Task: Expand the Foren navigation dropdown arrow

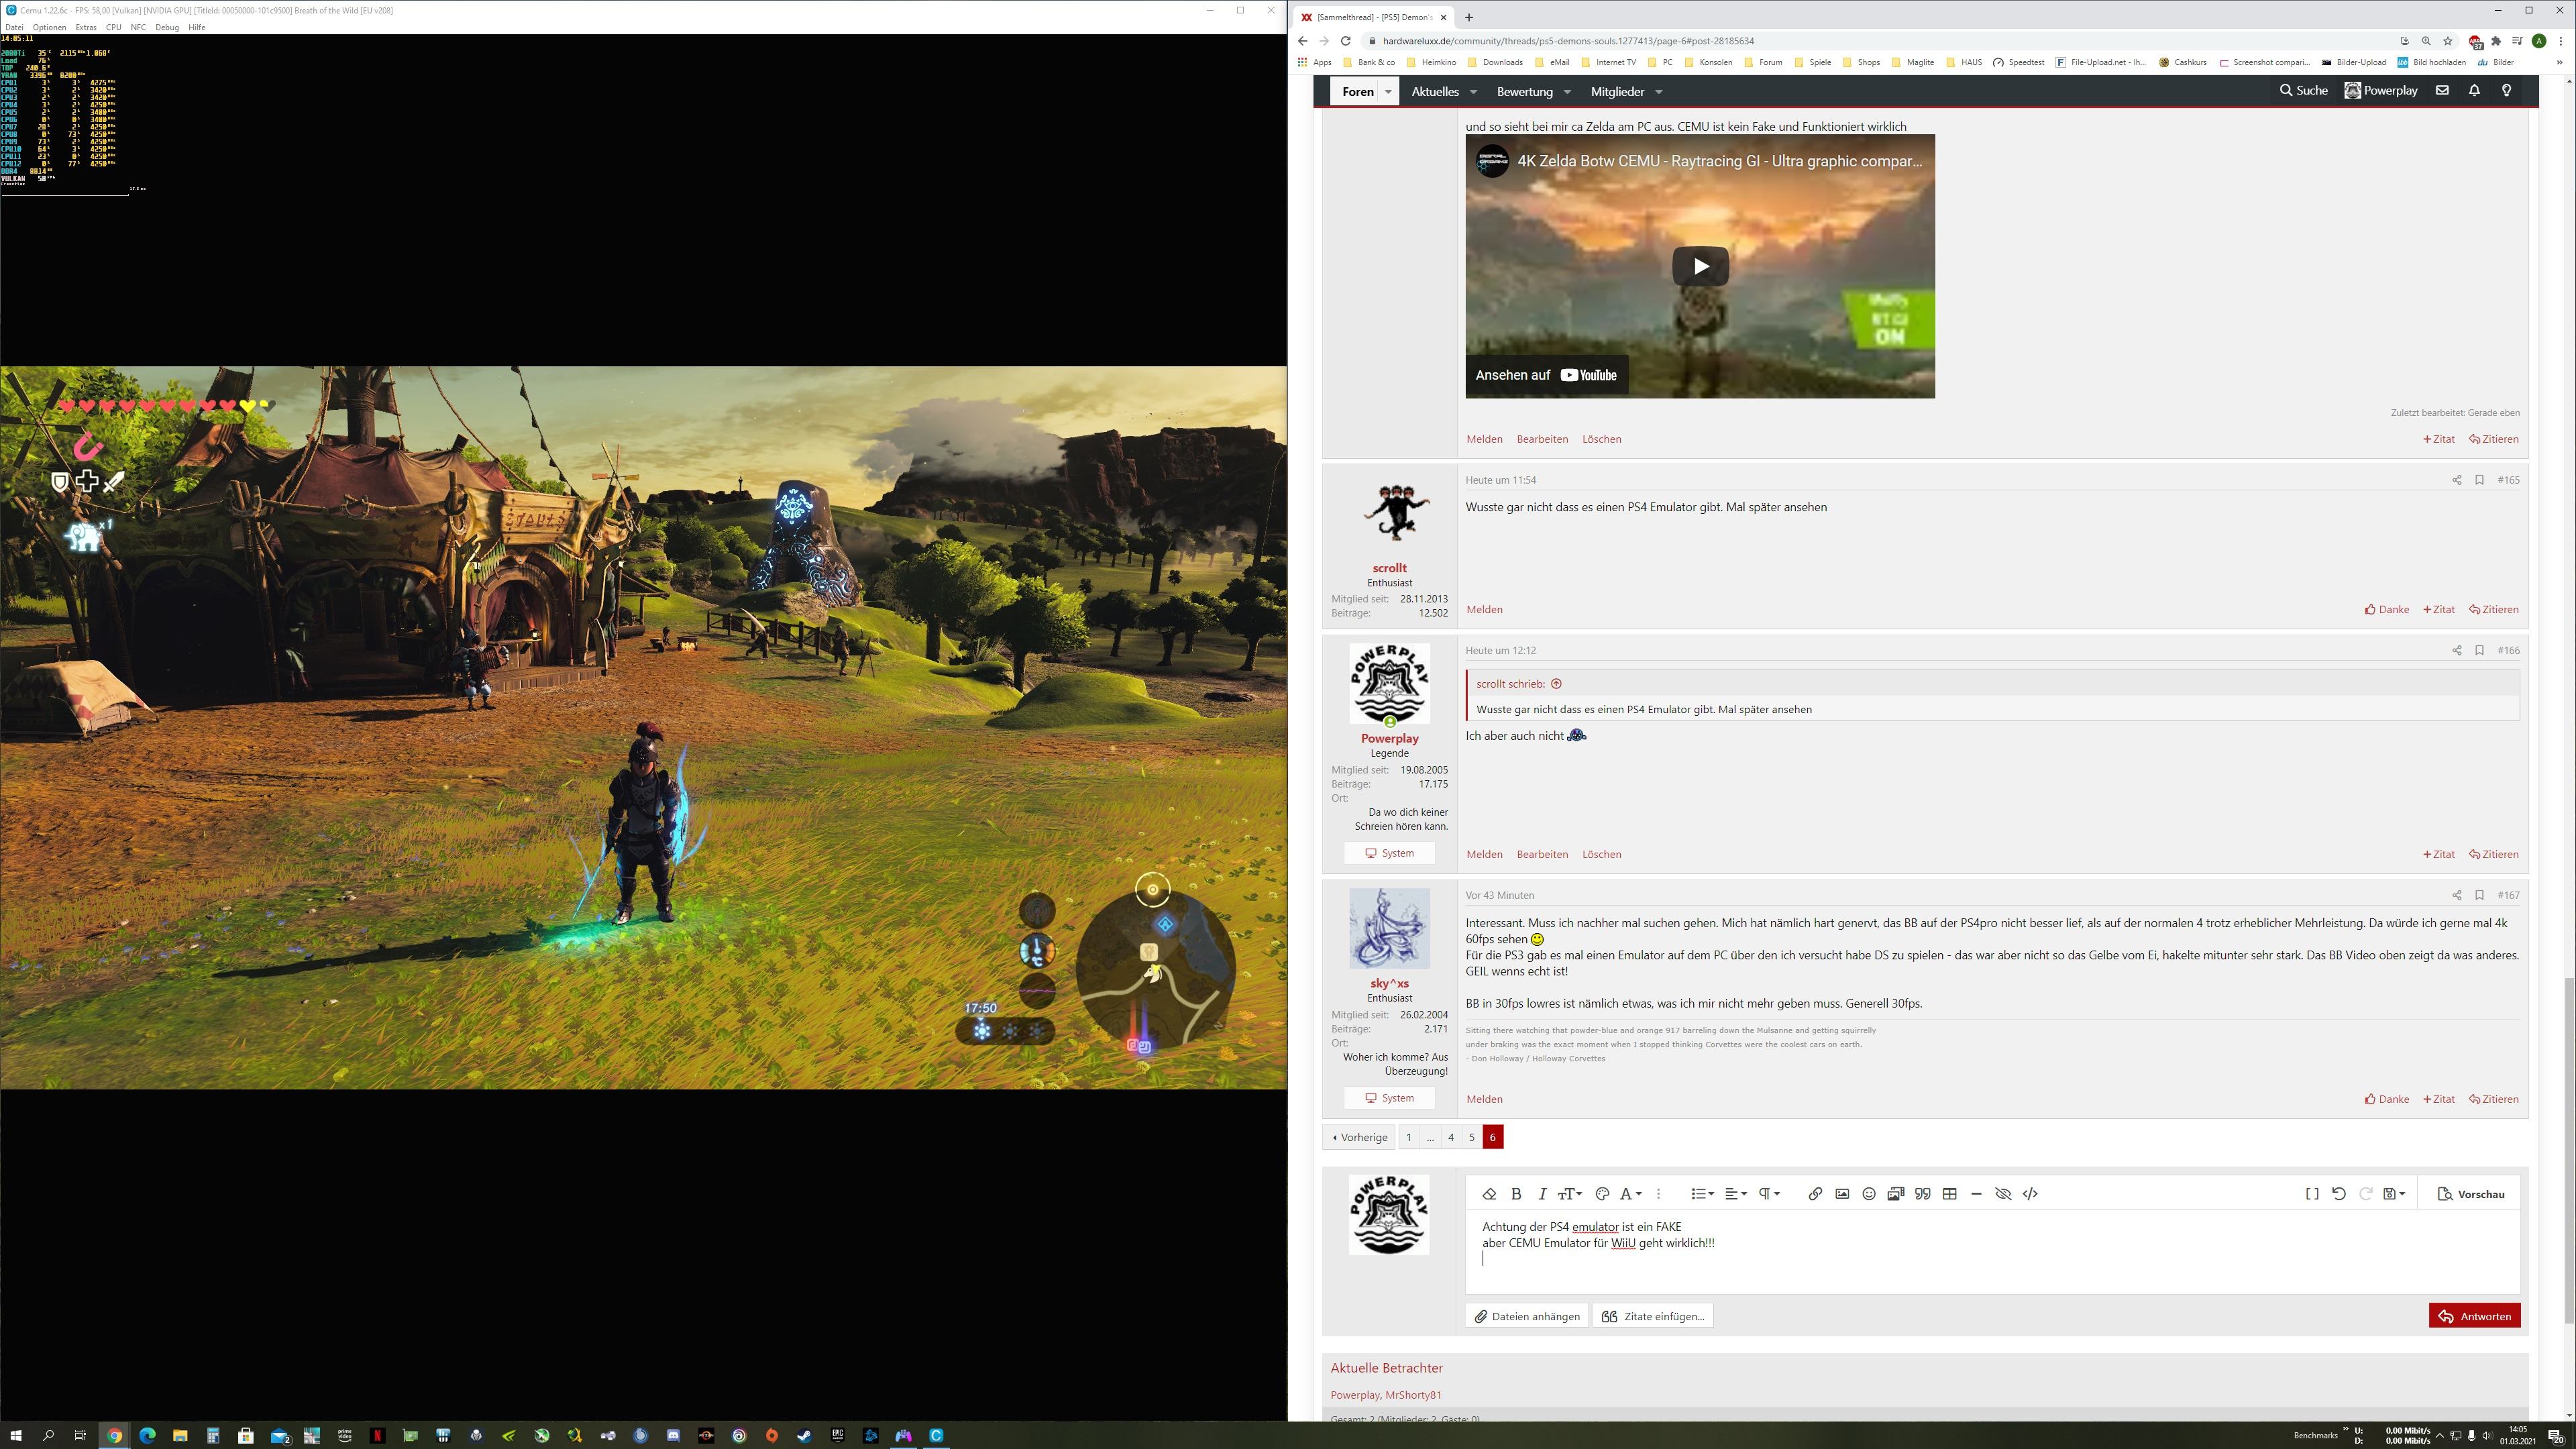Action: point(1388,91)
